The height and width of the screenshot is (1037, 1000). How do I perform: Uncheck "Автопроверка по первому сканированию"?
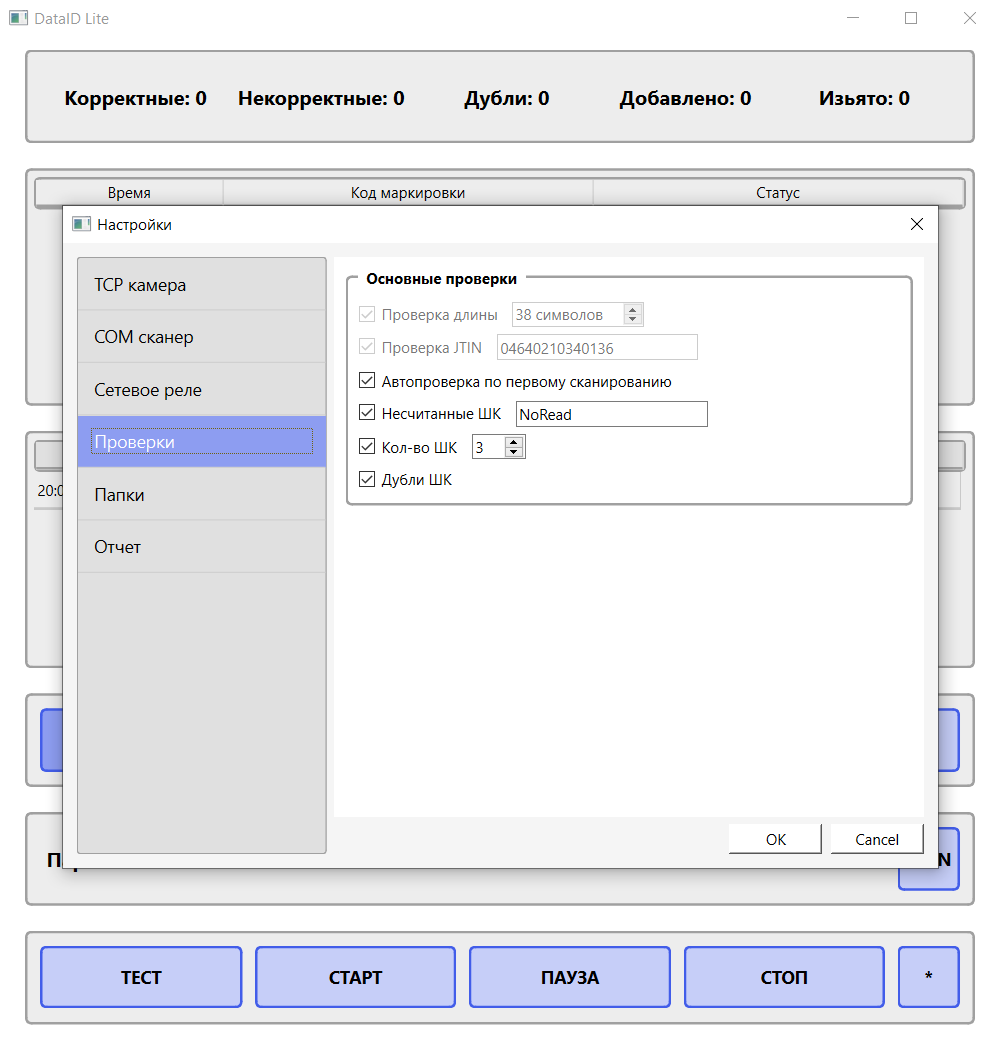tap(367, 381)
